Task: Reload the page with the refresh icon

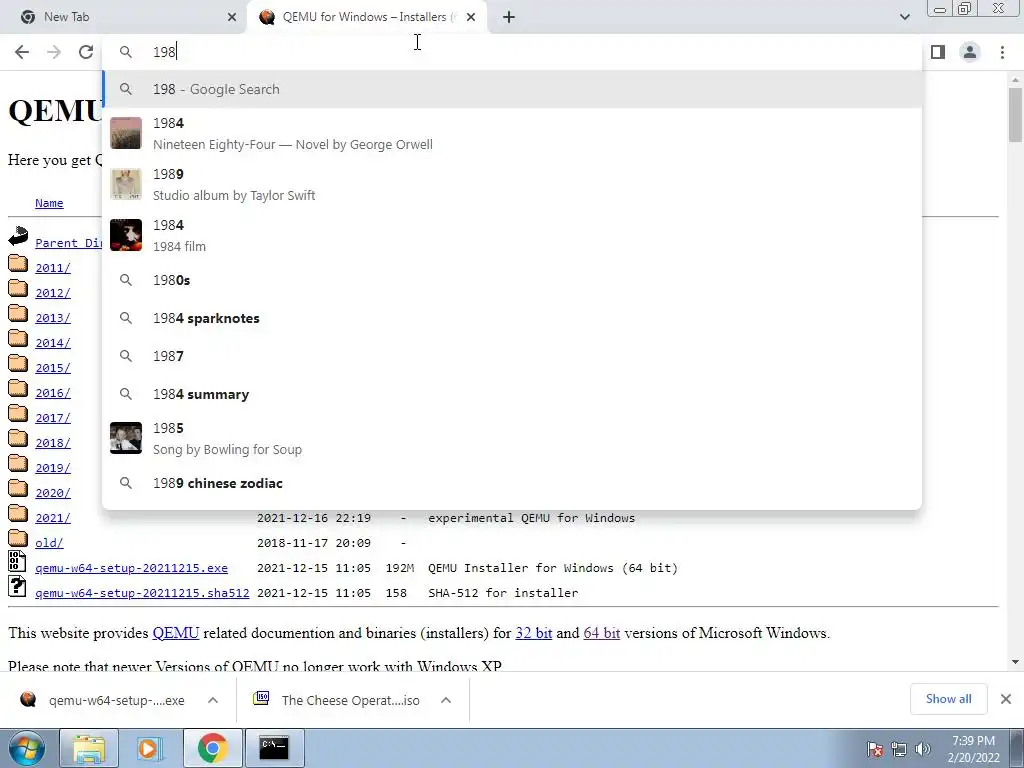Action: click(x=86, y=52)
